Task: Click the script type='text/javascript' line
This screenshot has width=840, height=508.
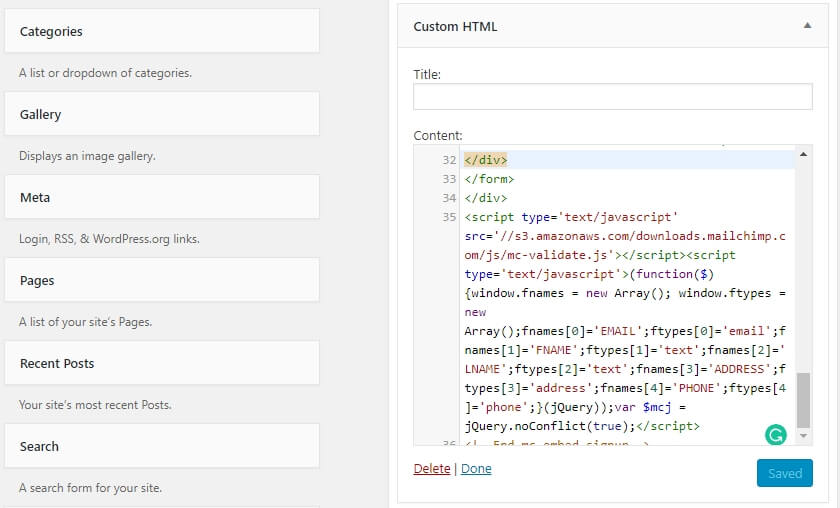Action: (571, 217)
